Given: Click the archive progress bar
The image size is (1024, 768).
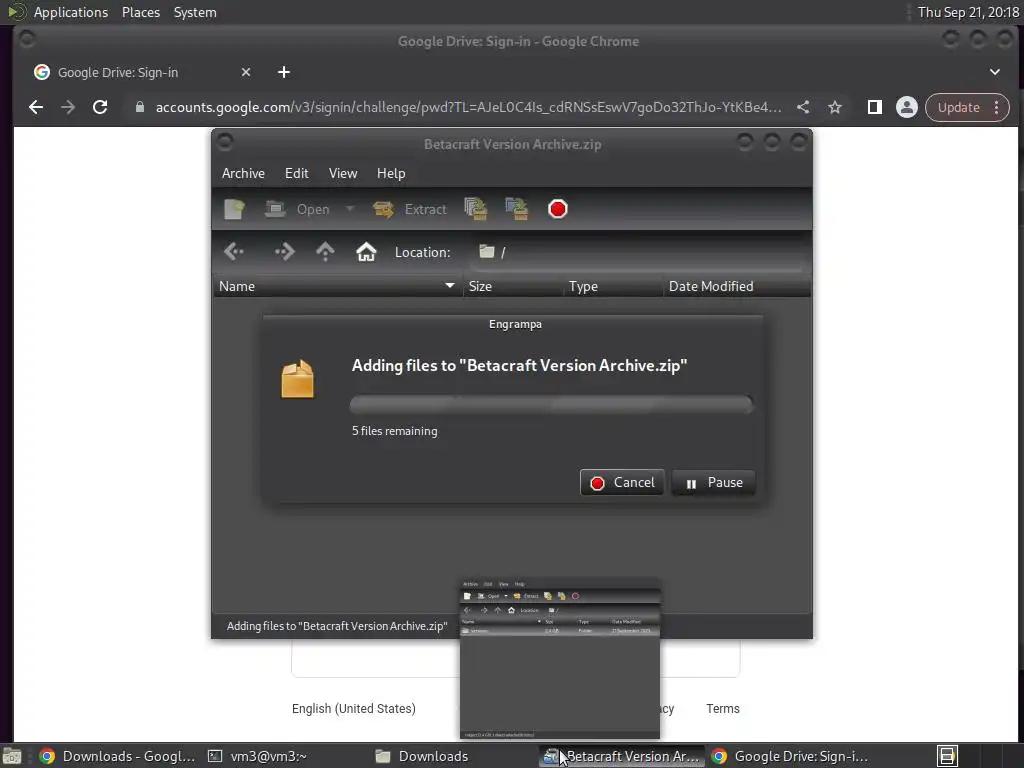Looking at the screenshot, I should (551, 404).
